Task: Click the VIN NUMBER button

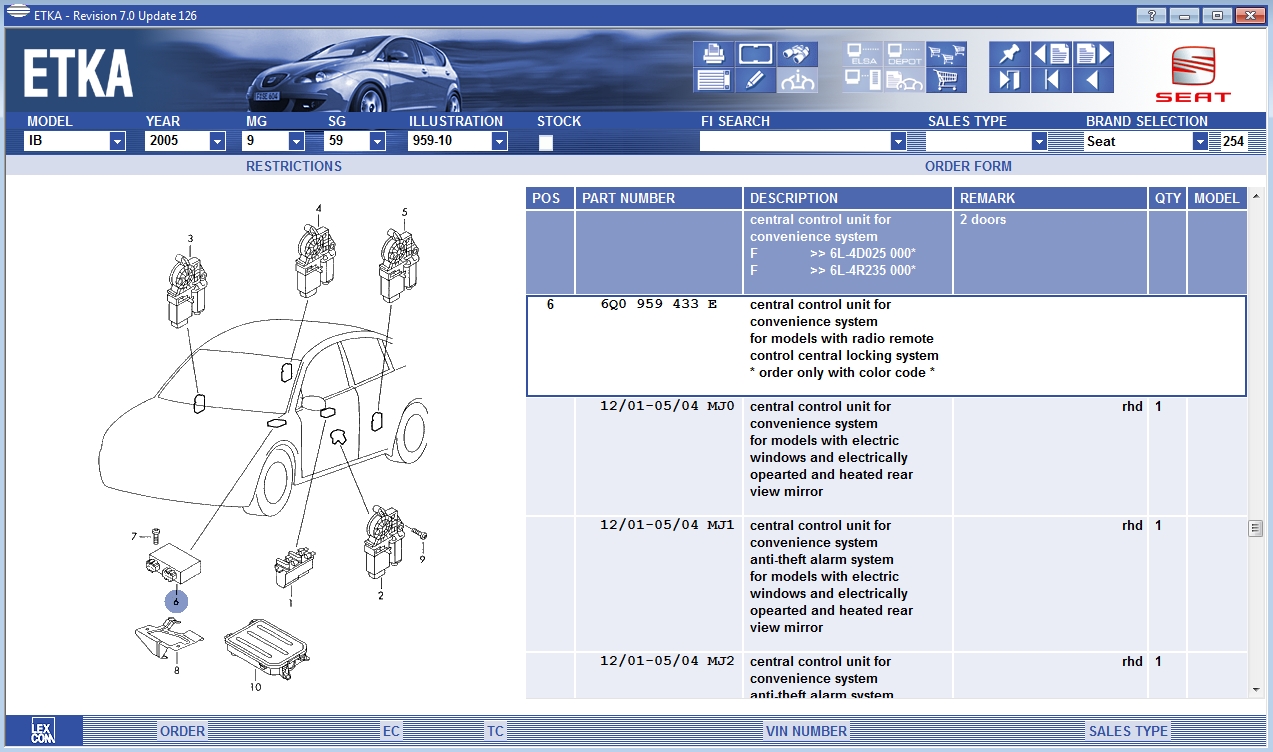Action: (806, 731)
